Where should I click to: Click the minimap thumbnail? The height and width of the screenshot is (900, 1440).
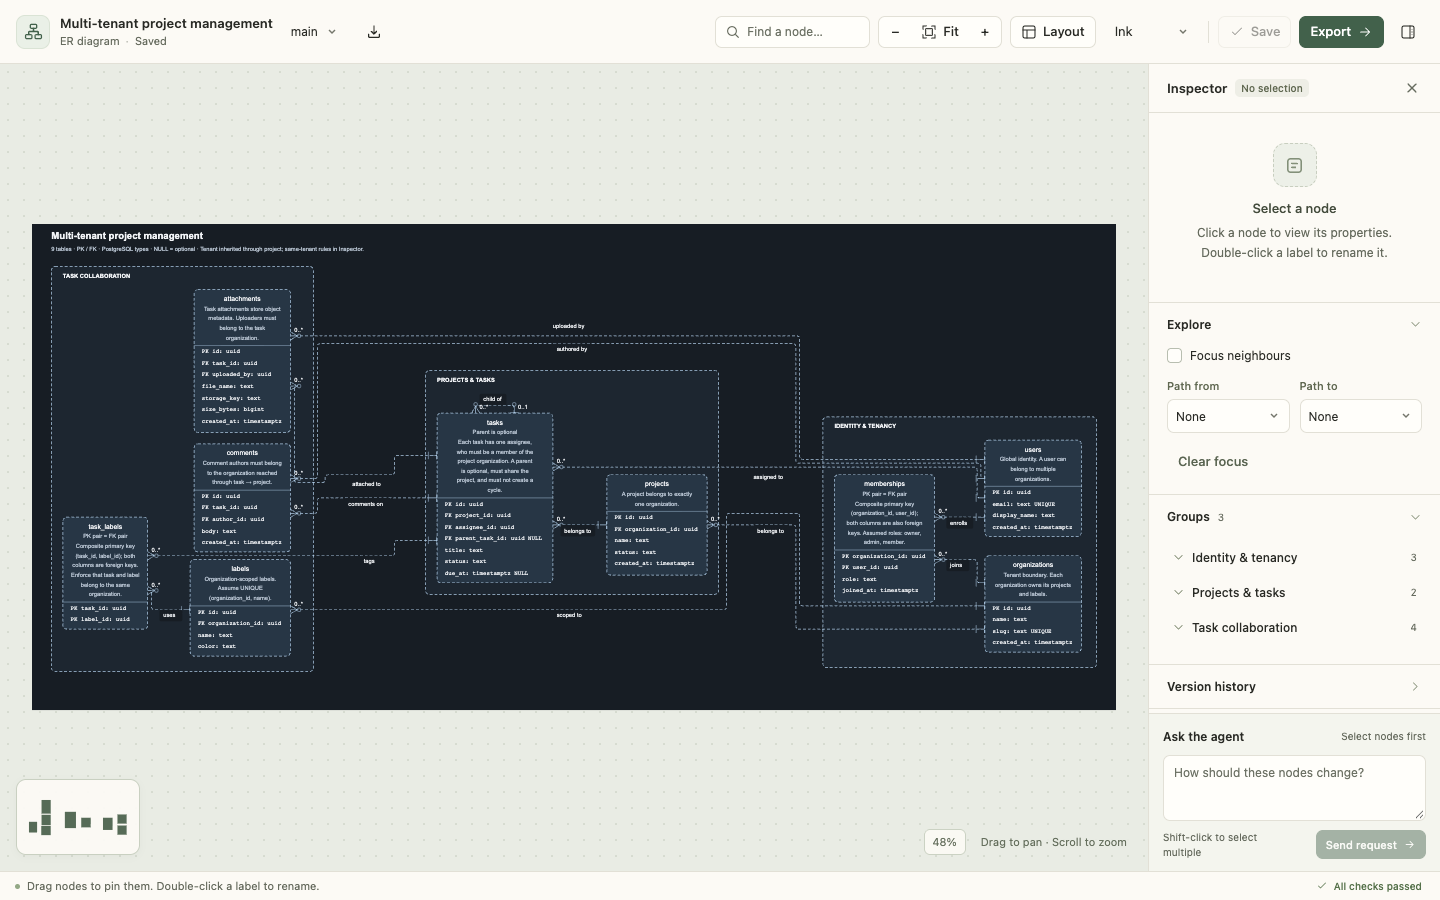coord(78,817)
